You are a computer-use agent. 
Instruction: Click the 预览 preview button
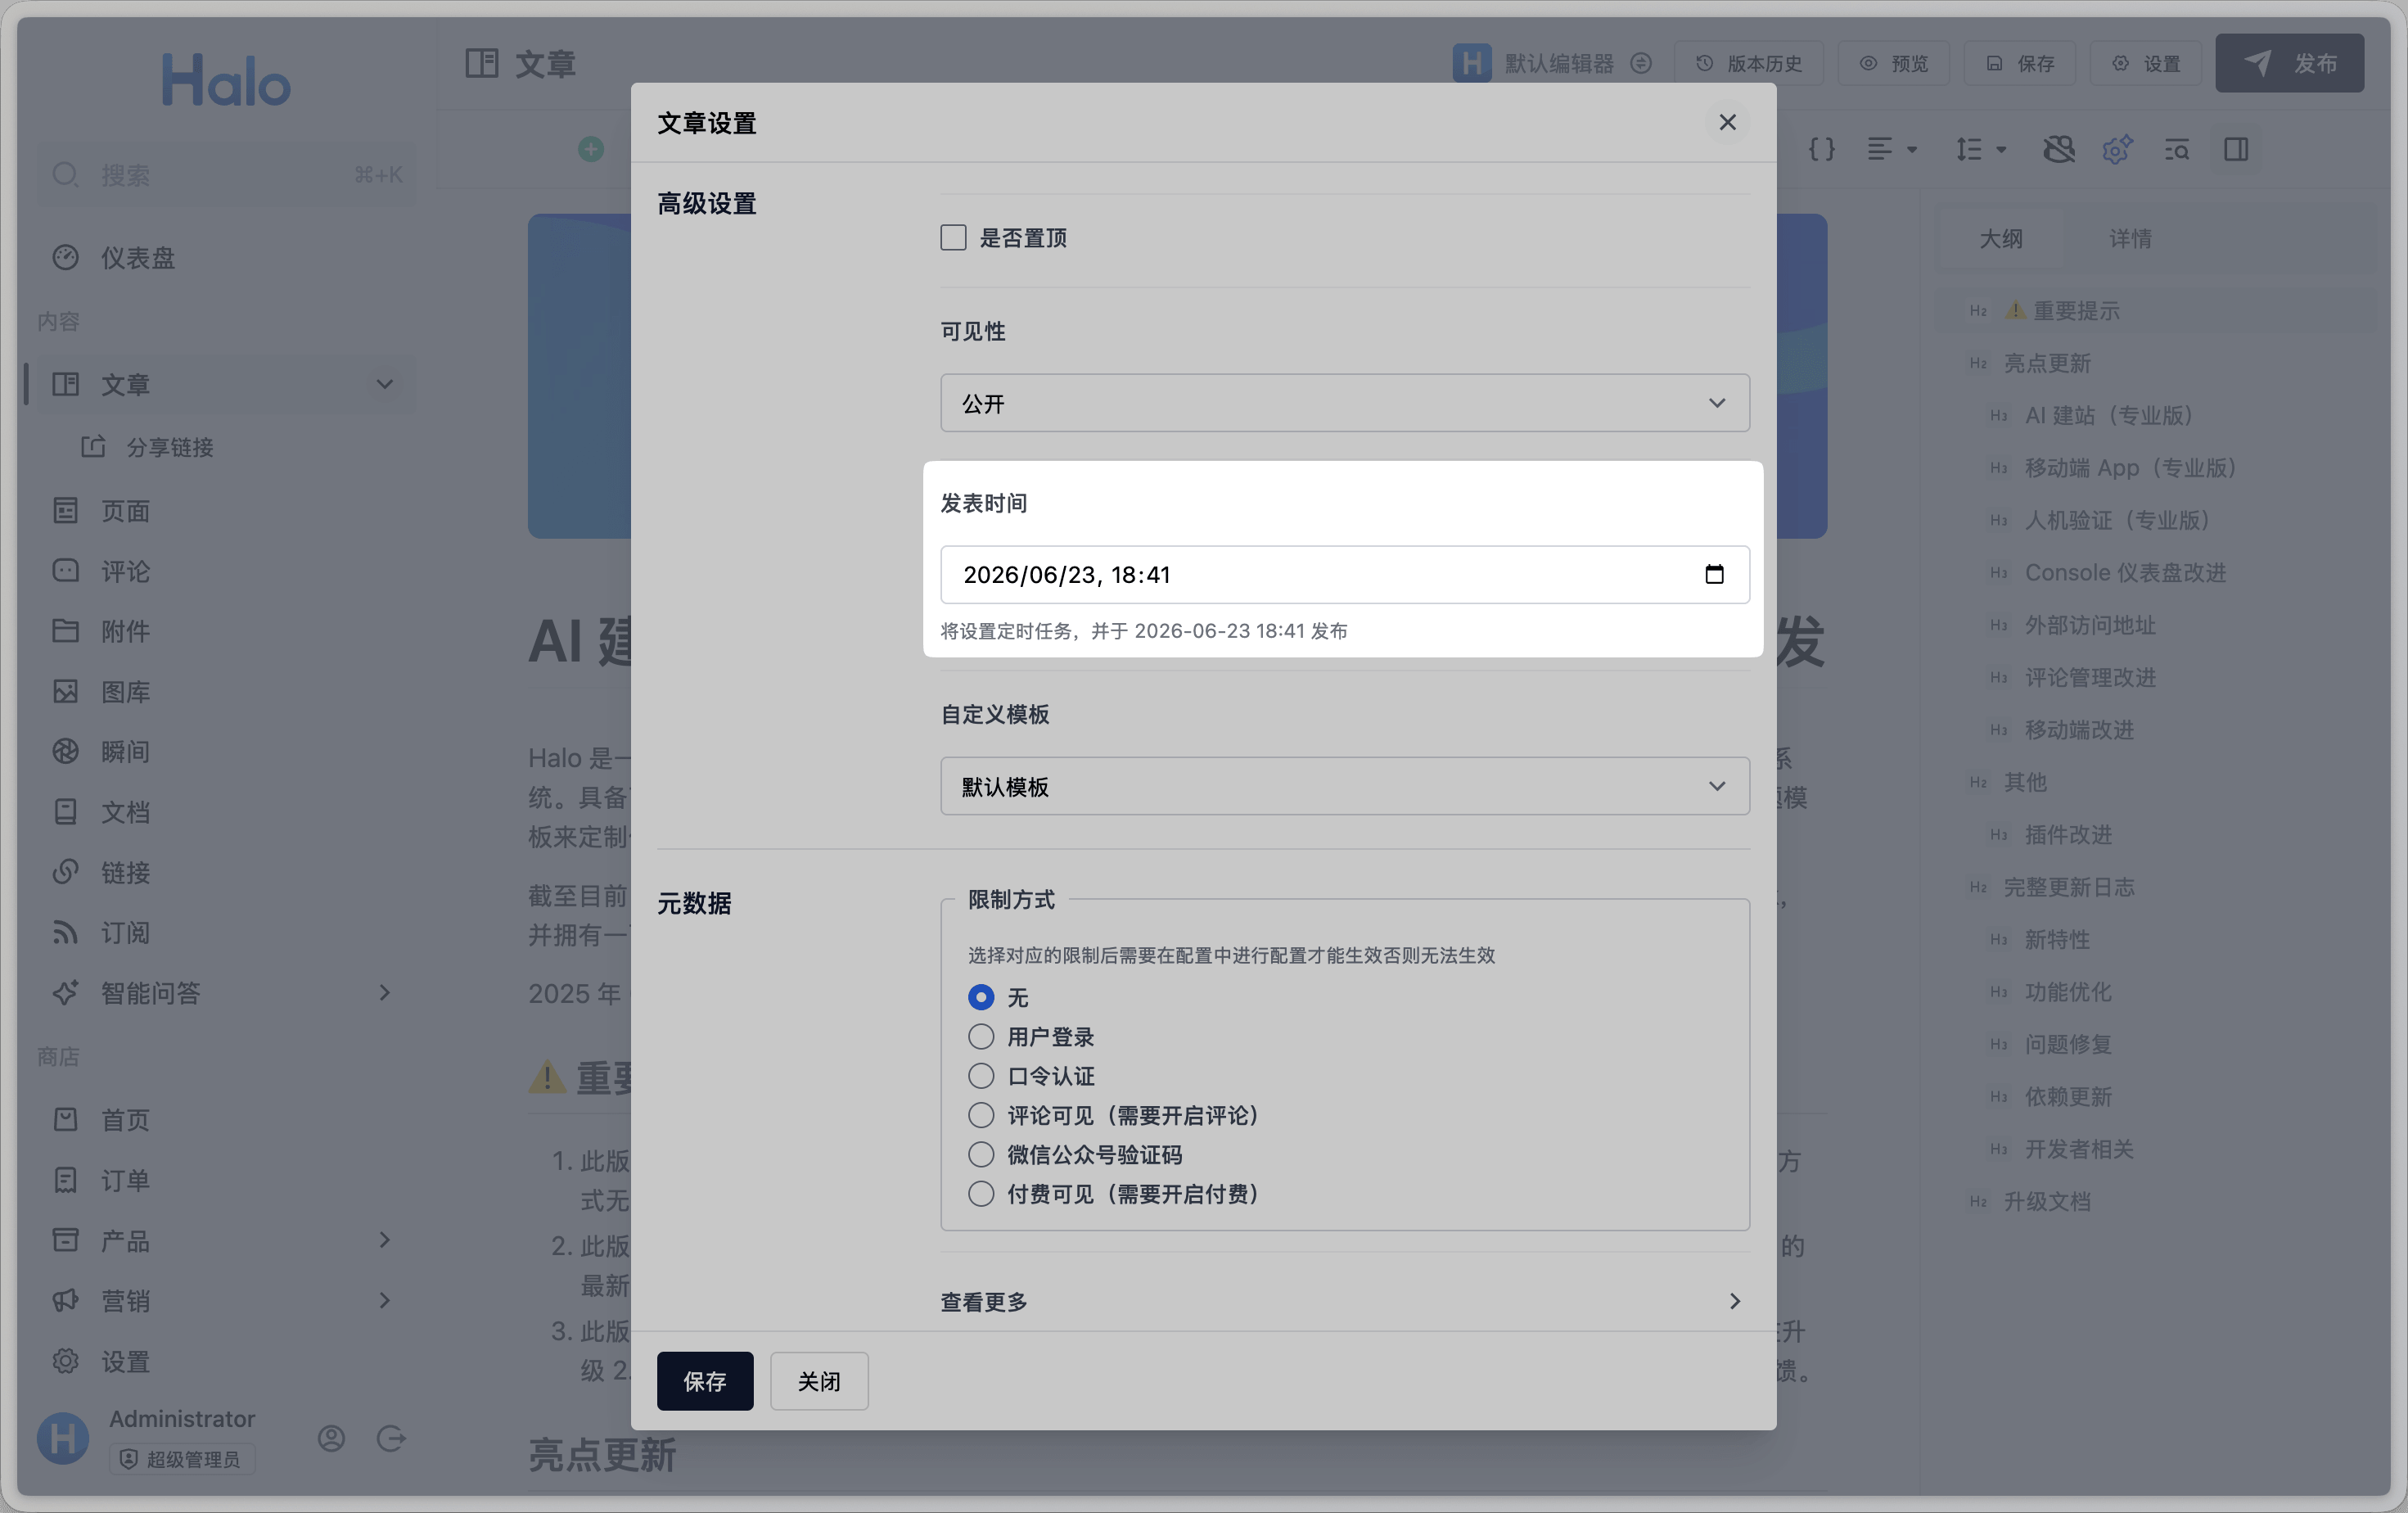tap(1893, 63)
